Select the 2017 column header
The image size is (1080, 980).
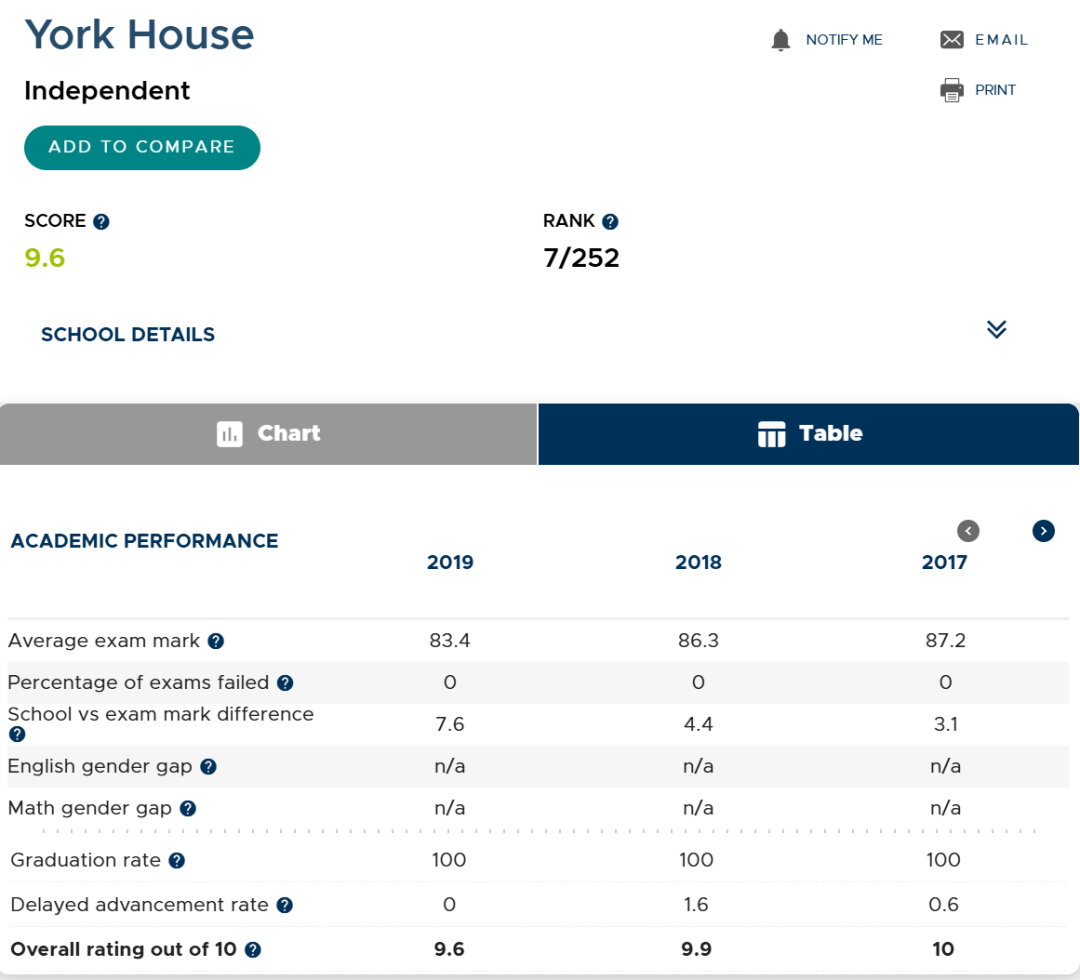[944, 563]
